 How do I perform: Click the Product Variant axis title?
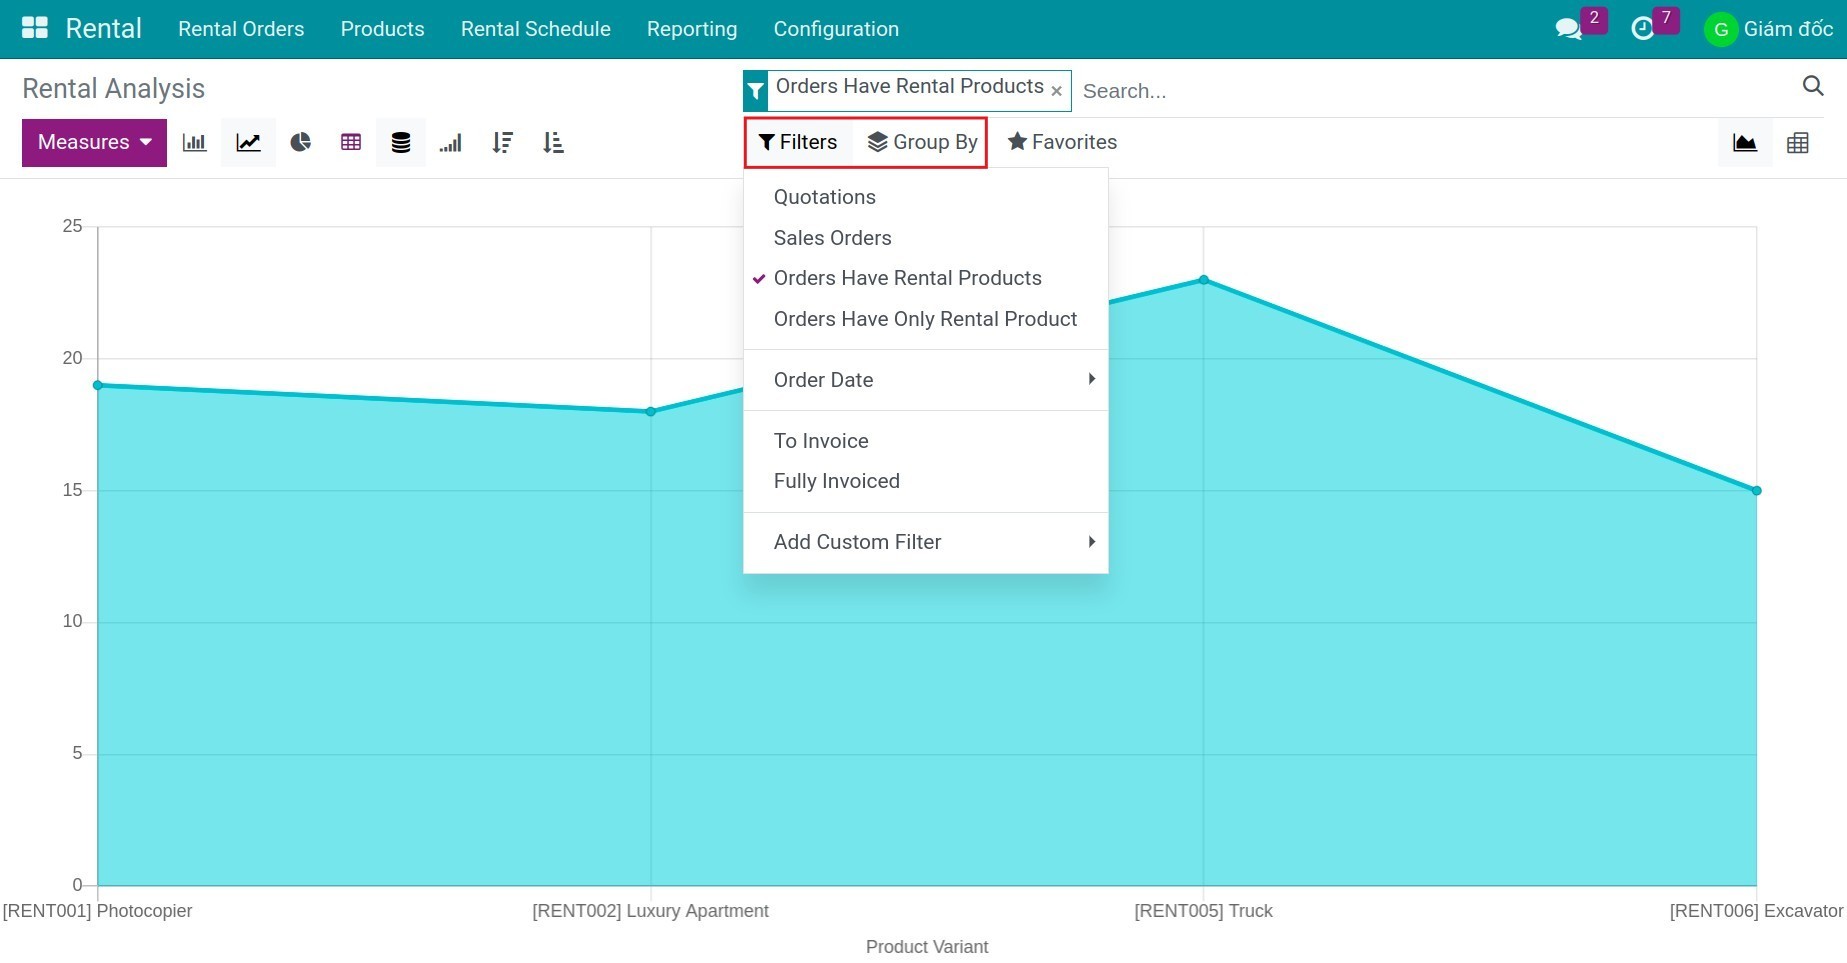coord(927,946)
